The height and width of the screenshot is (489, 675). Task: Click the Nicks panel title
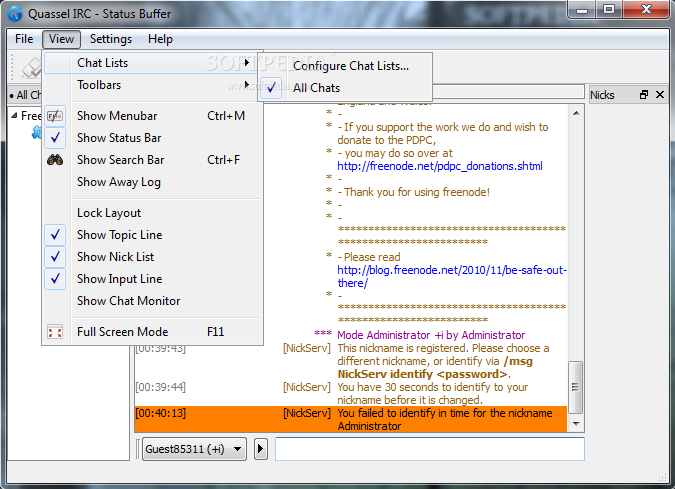pos(602,95)
